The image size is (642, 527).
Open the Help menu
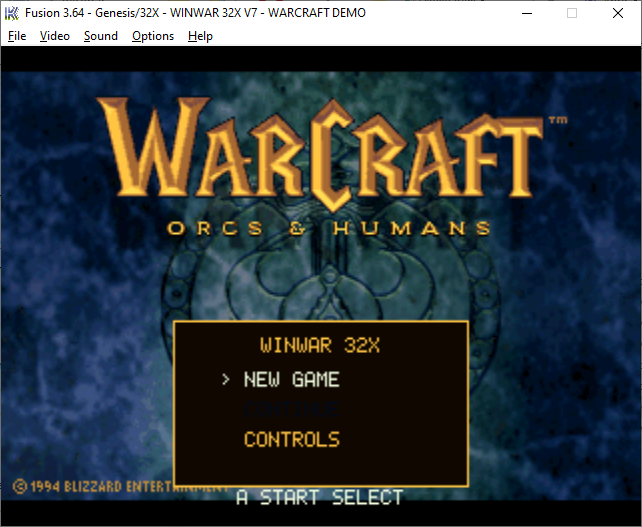coord(200,36)
